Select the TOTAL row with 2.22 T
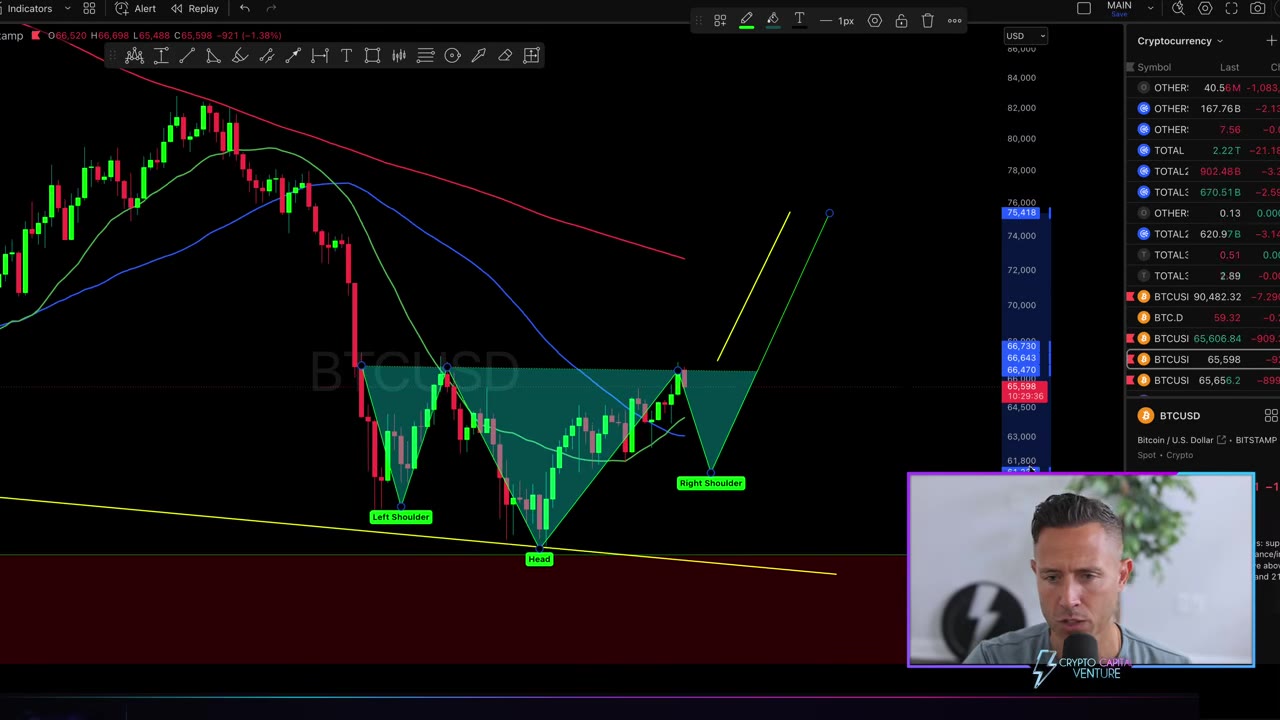 click(x=1203, y=150)
